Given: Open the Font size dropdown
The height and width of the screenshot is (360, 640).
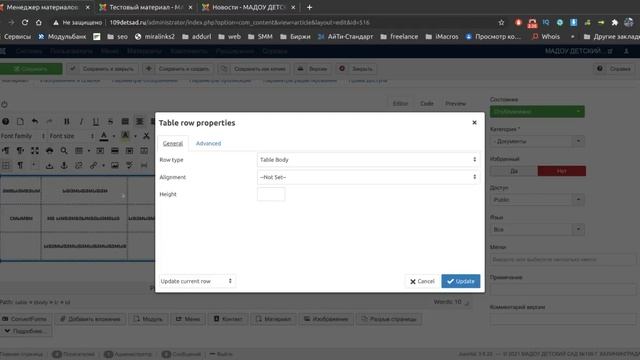Looking at the screenshot, I should click(x=71, y=136).
